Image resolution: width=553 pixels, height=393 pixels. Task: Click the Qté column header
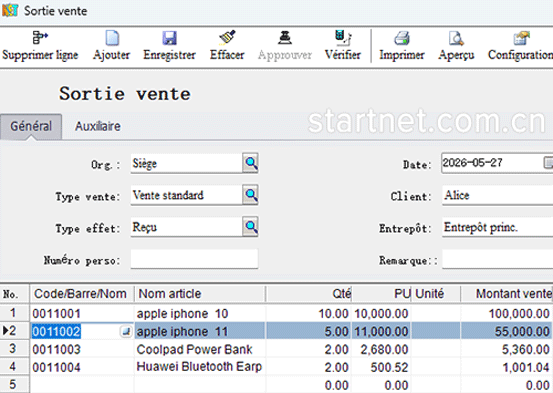(309, 294)
